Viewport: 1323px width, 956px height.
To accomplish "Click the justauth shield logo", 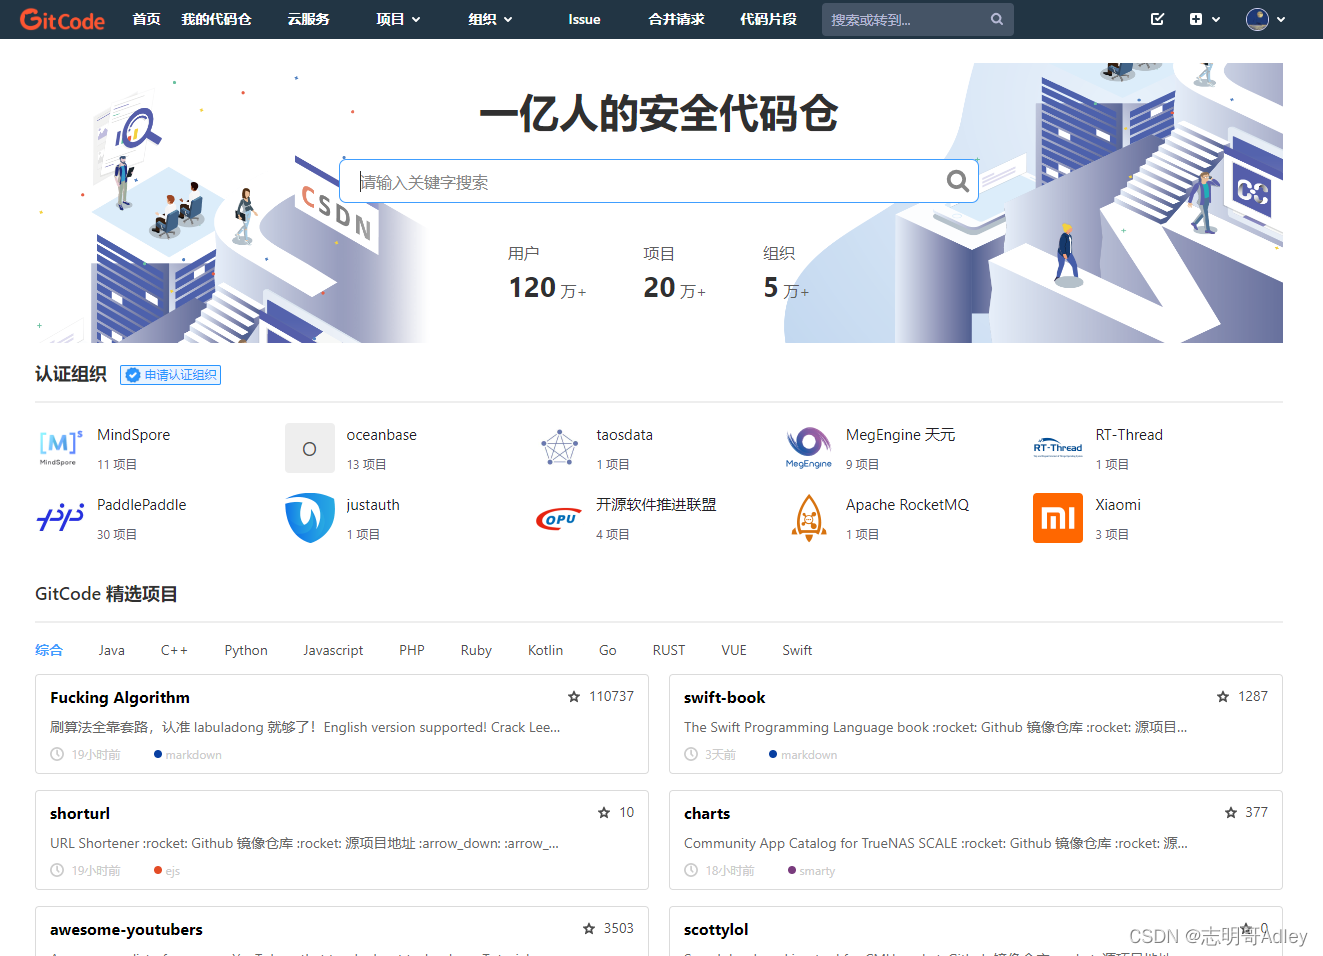I will tap(310, 518).
